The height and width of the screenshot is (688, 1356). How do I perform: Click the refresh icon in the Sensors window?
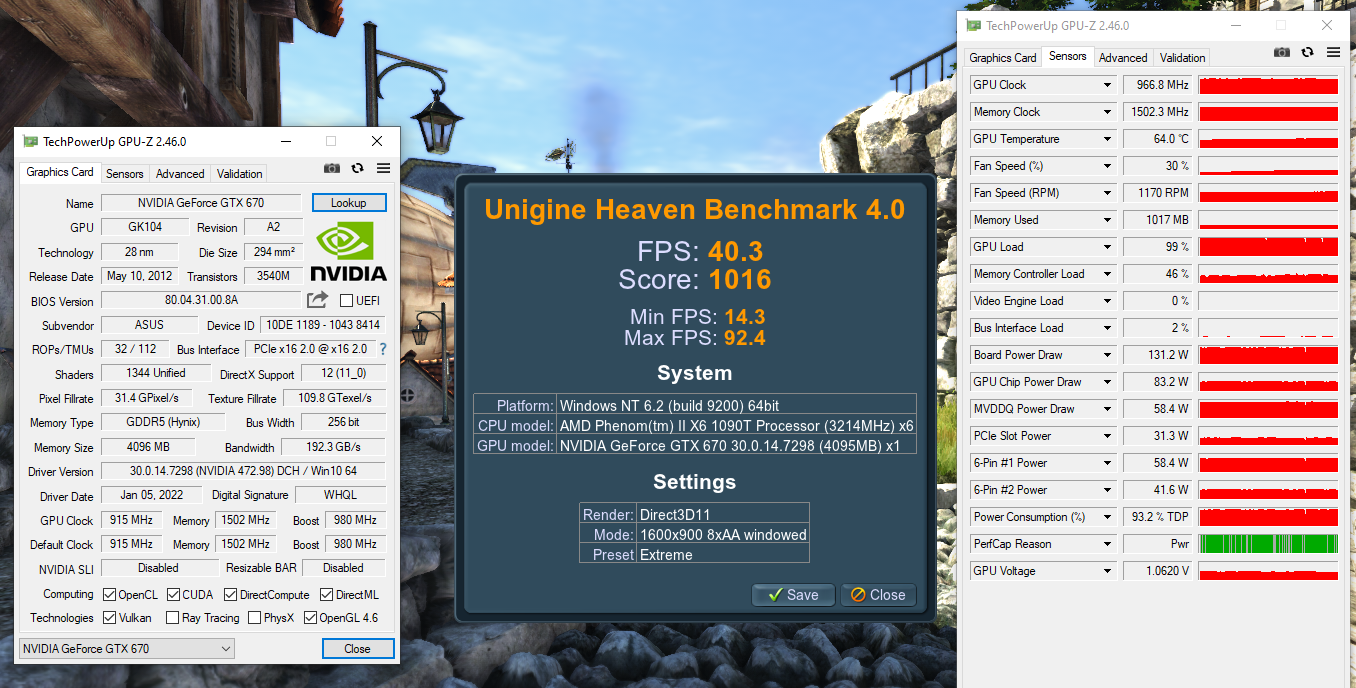point(1307,53)
